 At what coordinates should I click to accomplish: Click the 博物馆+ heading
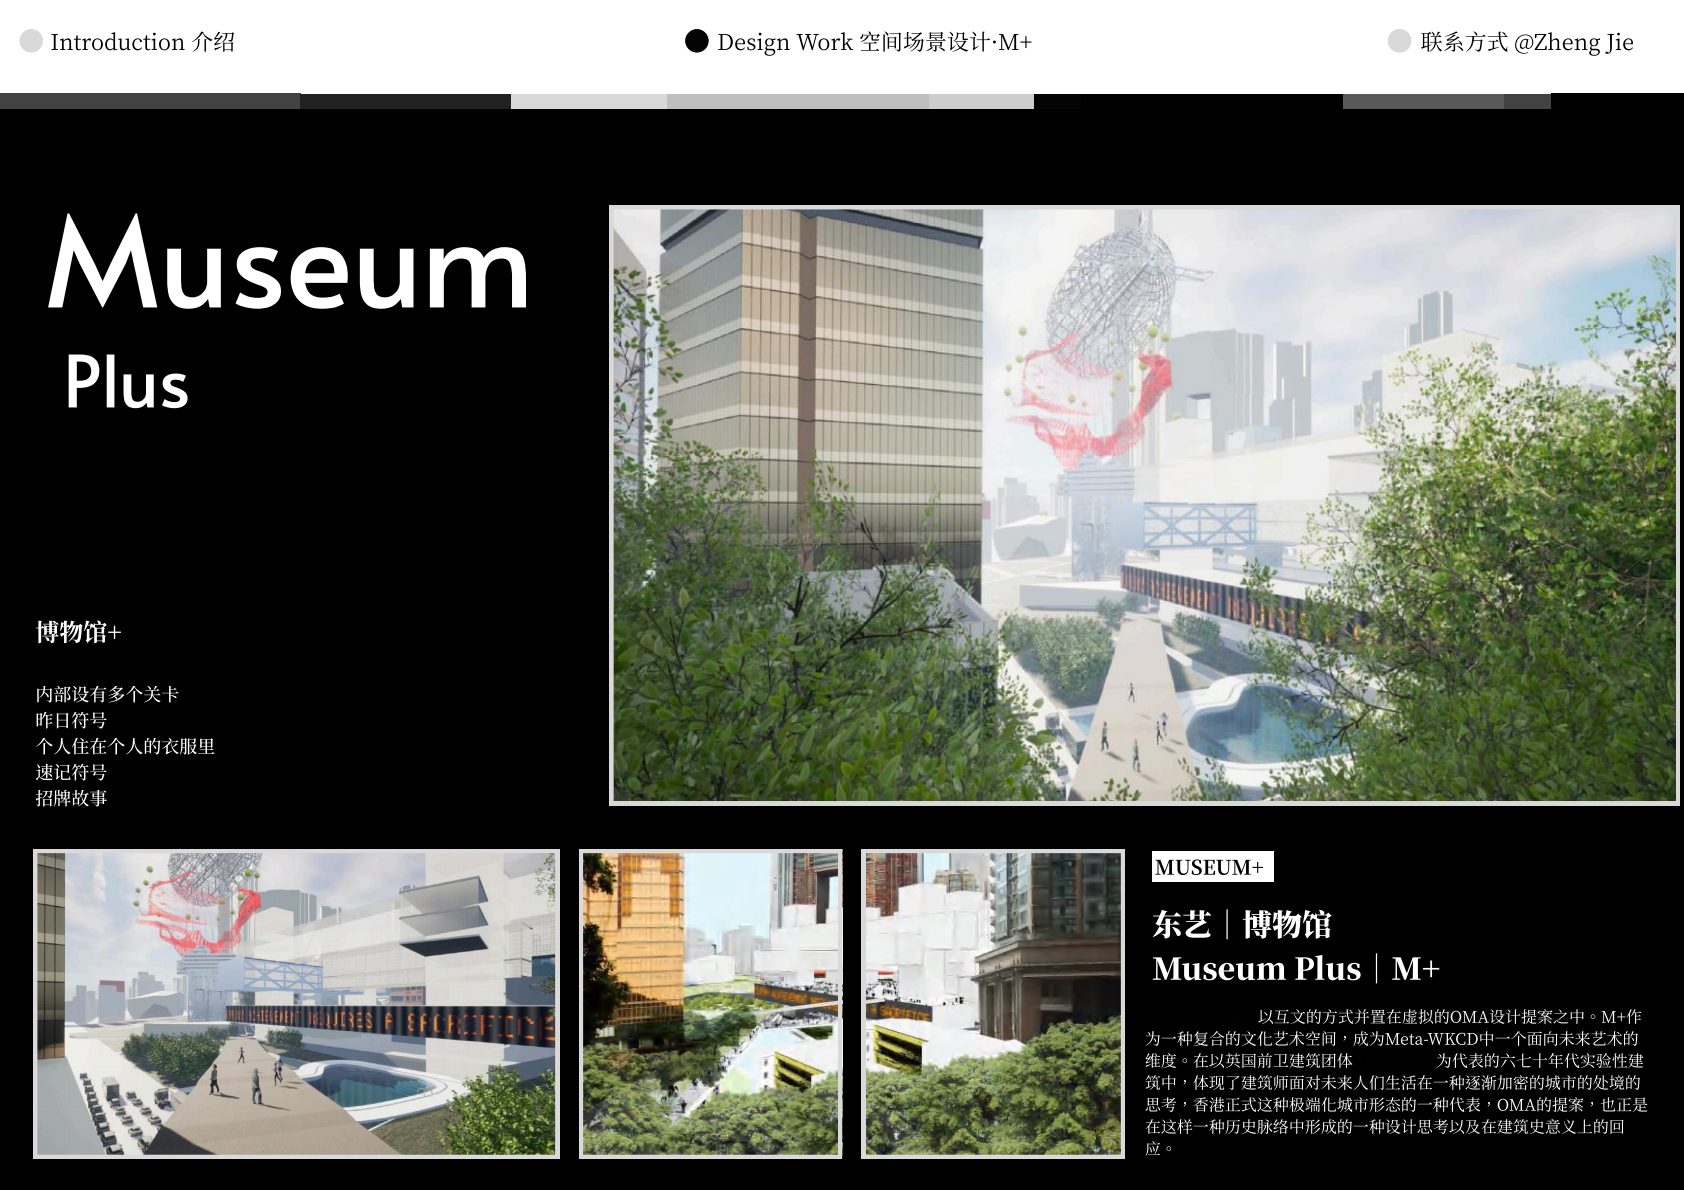pos(79,632)
